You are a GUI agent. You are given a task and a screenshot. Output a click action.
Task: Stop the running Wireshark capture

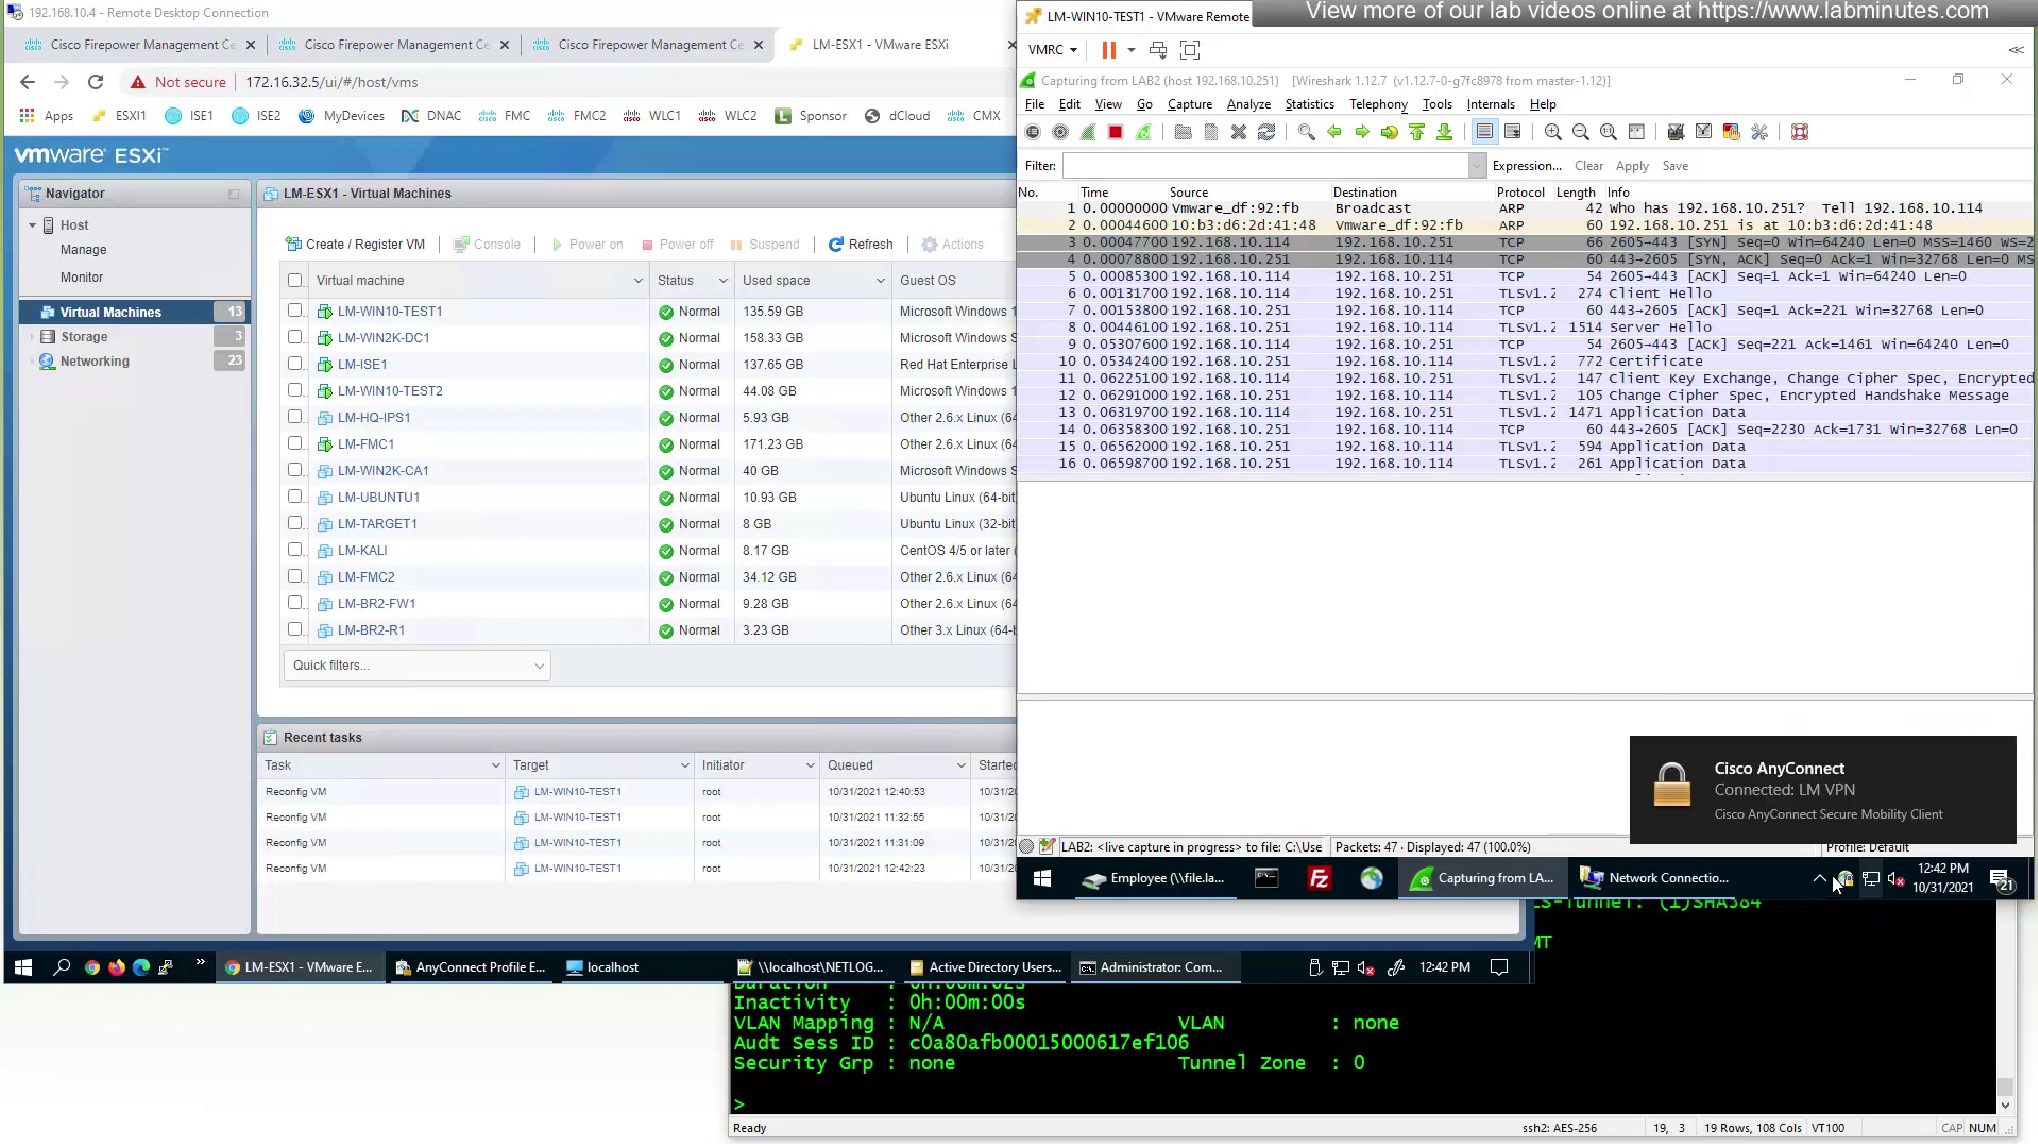pos(1115,132)
